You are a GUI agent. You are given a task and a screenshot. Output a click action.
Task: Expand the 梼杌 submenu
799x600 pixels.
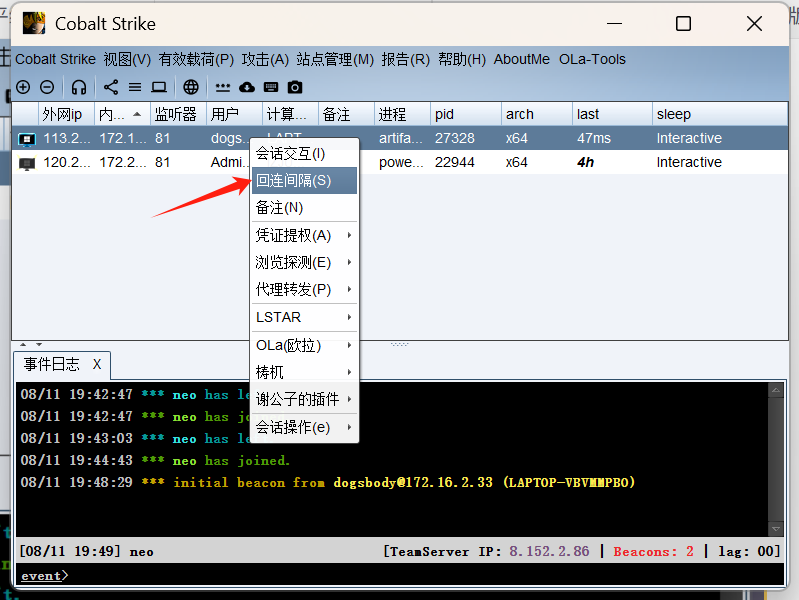pos(305,372)
